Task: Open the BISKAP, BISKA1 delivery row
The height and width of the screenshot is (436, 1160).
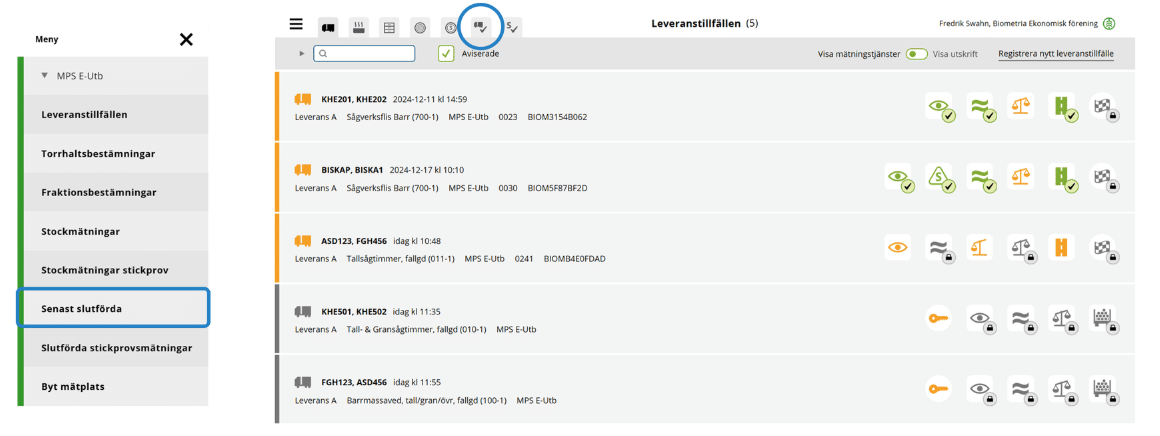Action: click(x=704, y=178)
